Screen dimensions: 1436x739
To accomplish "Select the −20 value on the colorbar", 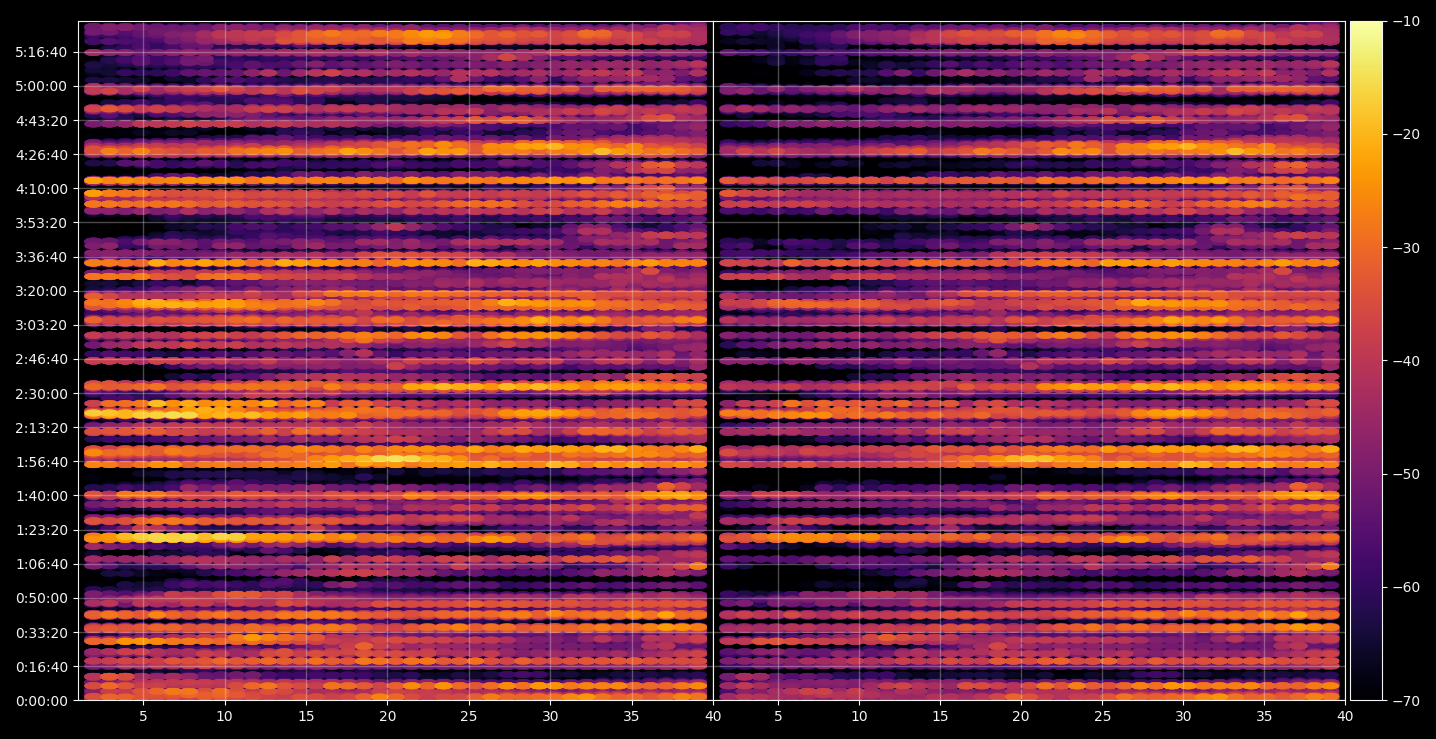I will click(x=1405, y=134).
